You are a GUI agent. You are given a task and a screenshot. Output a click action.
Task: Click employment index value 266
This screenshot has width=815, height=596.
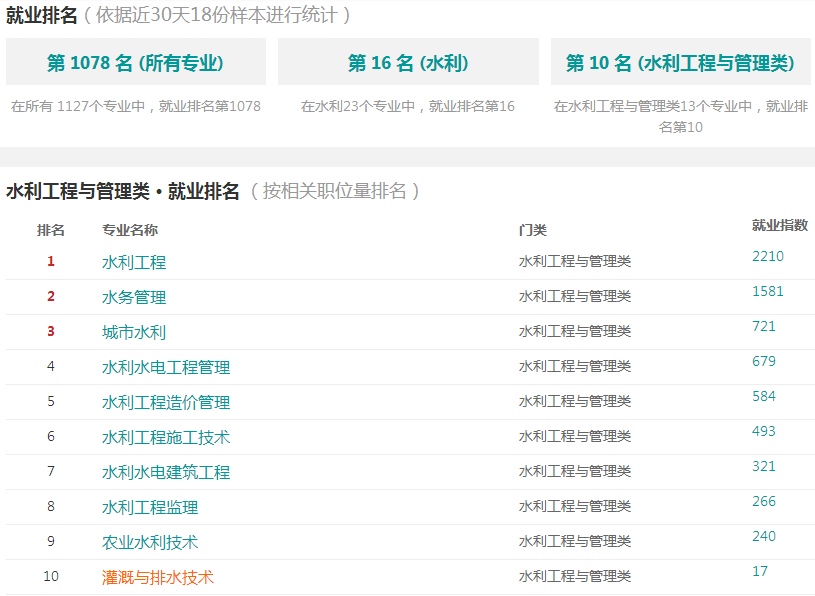(x=764, y=501)
